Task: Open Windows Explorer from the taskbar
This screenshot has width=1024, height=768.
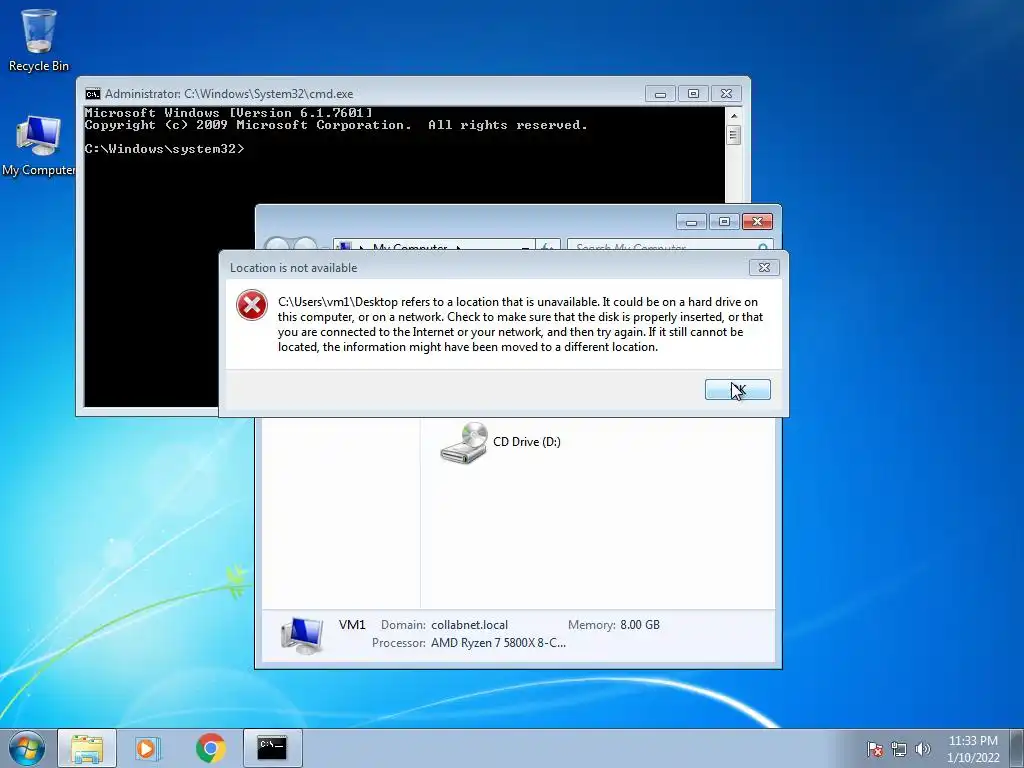Action: click(87, 748)
